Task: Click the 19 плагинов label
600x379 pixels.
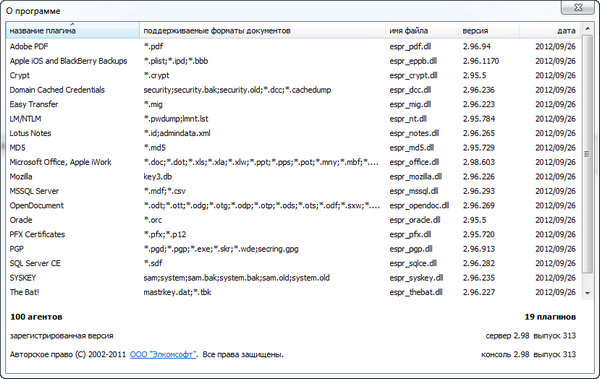Action: click(x=550, y=317)
